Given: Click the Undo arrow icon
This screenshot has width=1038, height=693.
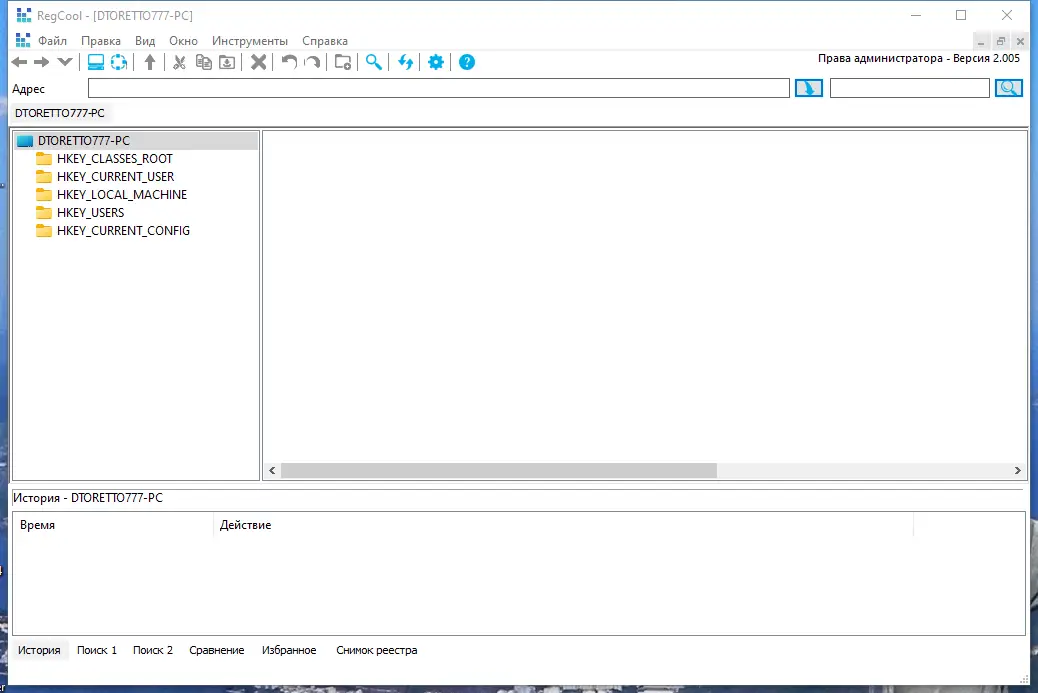Looking at the screenshot, I should (x=289, y=62).
